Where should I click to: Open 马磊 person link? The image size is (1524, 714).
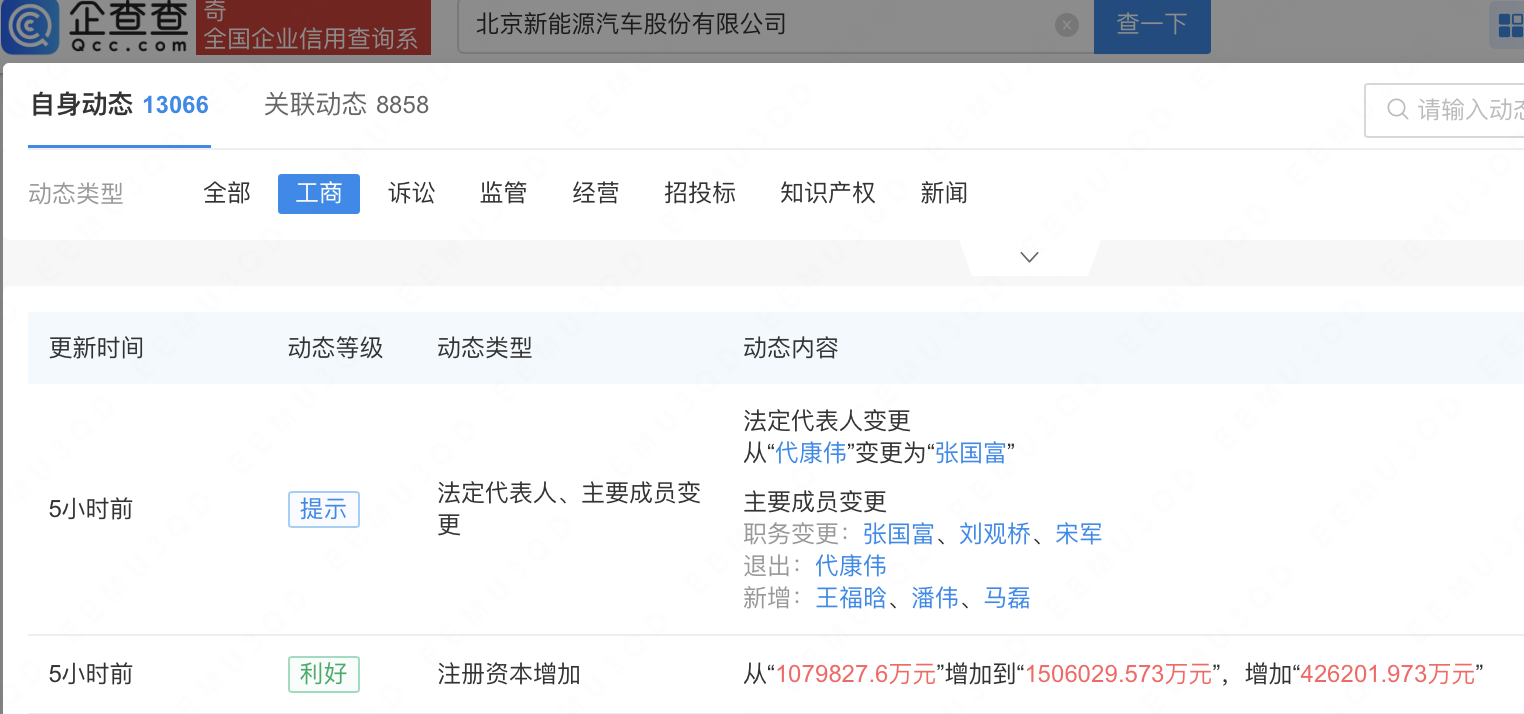(1007, 598)
